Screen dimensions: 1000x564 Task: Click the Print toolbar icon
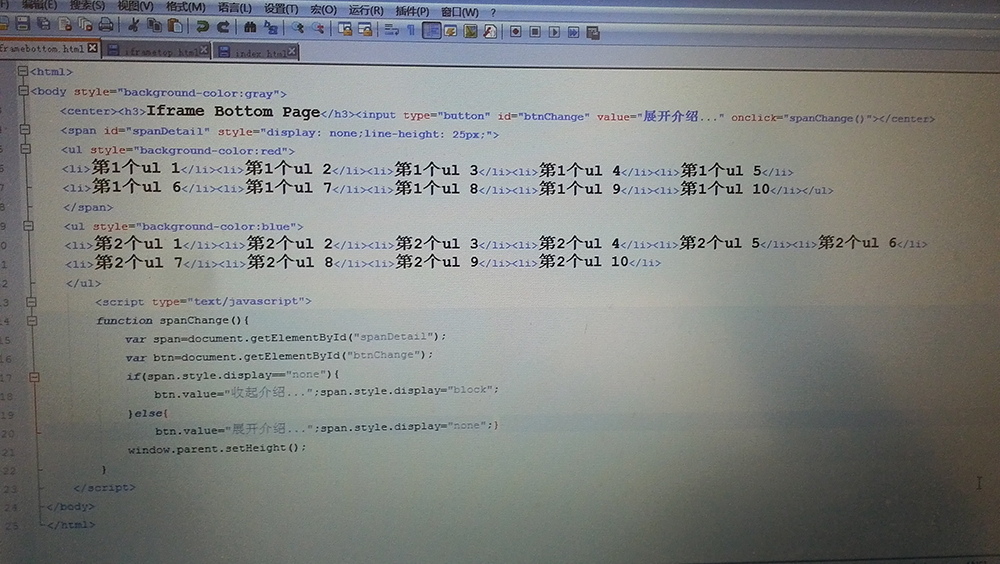click(106, 25)
